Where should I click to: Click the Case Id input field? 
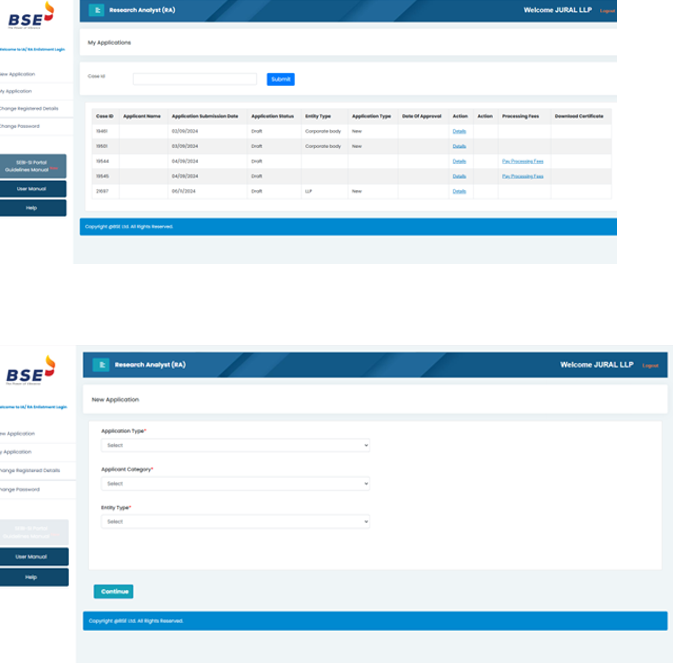[x=195, y=79]
